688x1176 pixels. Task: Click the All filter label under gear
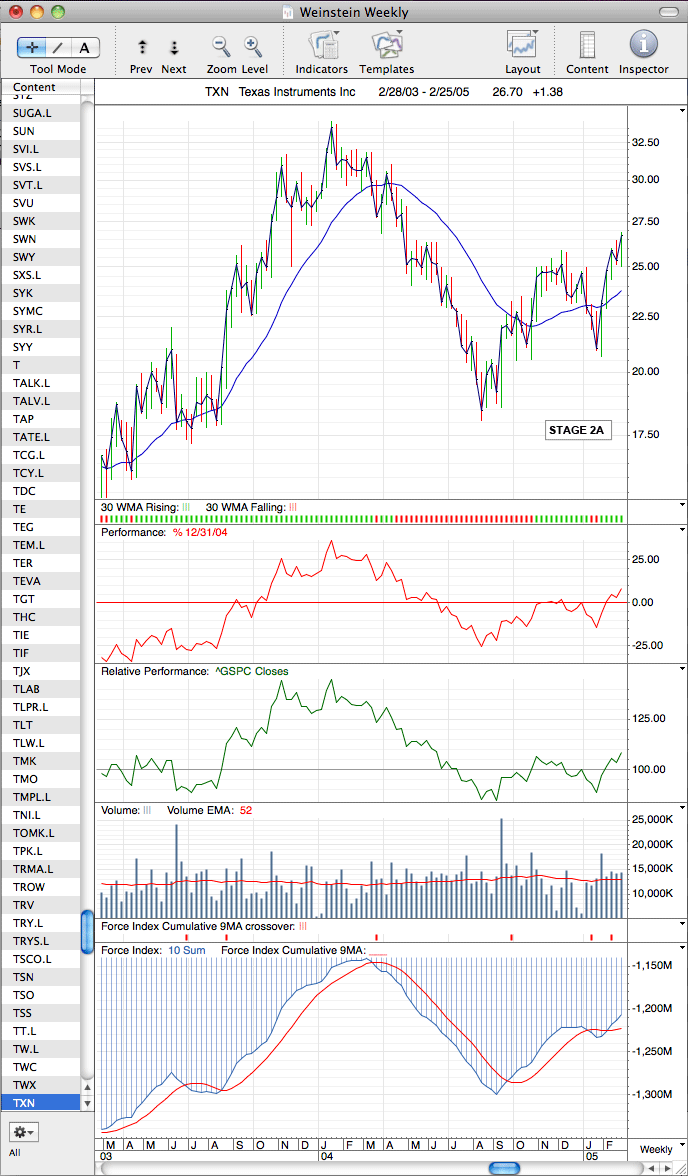[x=15, y=1152]
